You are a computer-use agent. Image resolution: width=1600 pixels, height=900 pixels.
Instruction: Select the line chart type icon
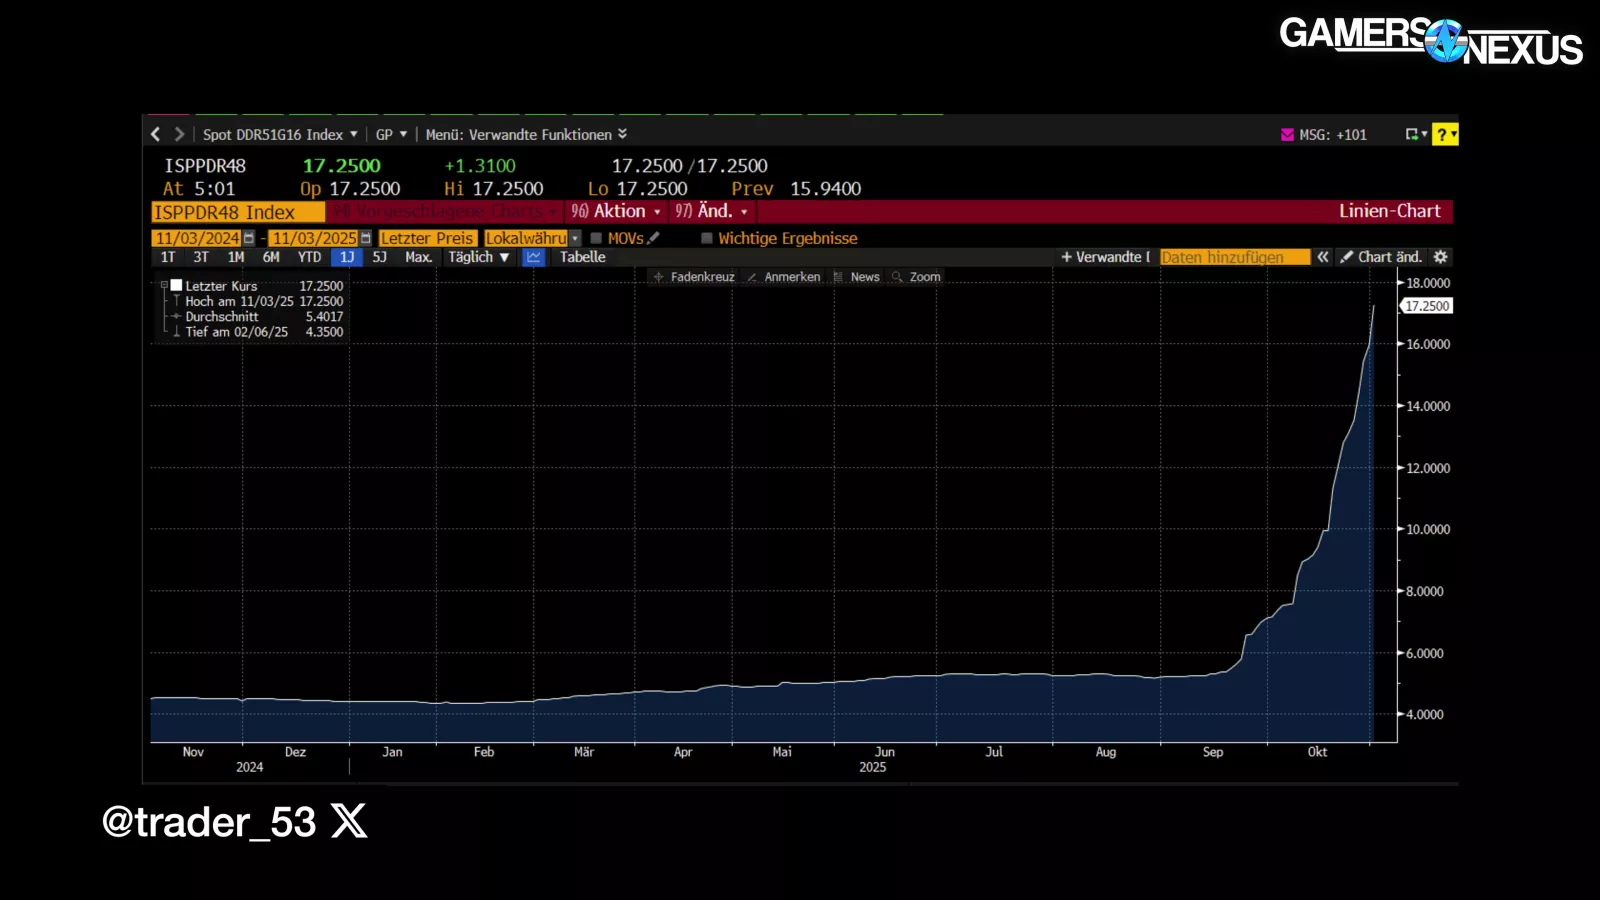click(x=534, y=257)
